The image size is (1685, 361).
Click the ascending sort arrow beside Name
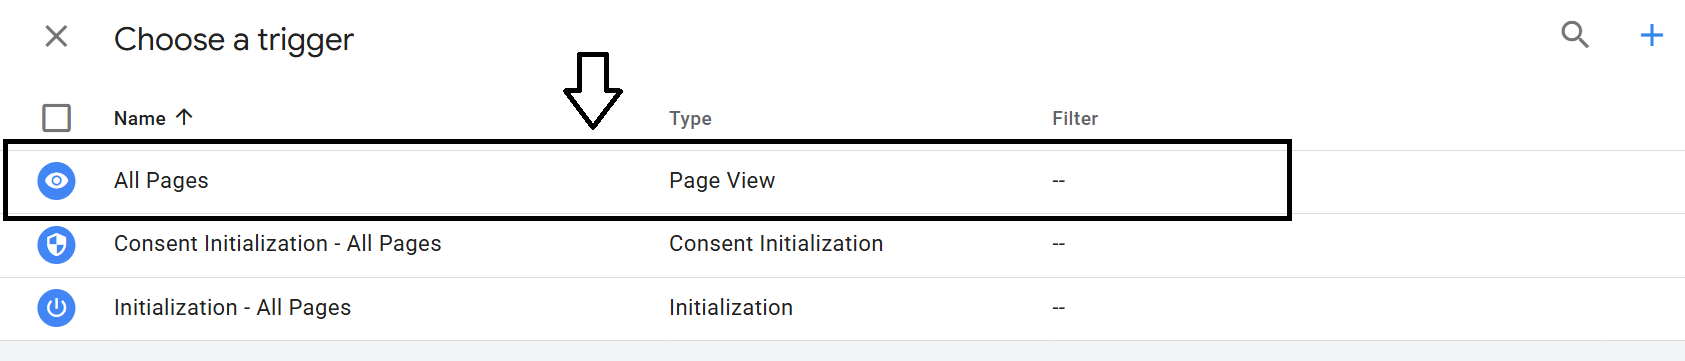coord(184,117)
